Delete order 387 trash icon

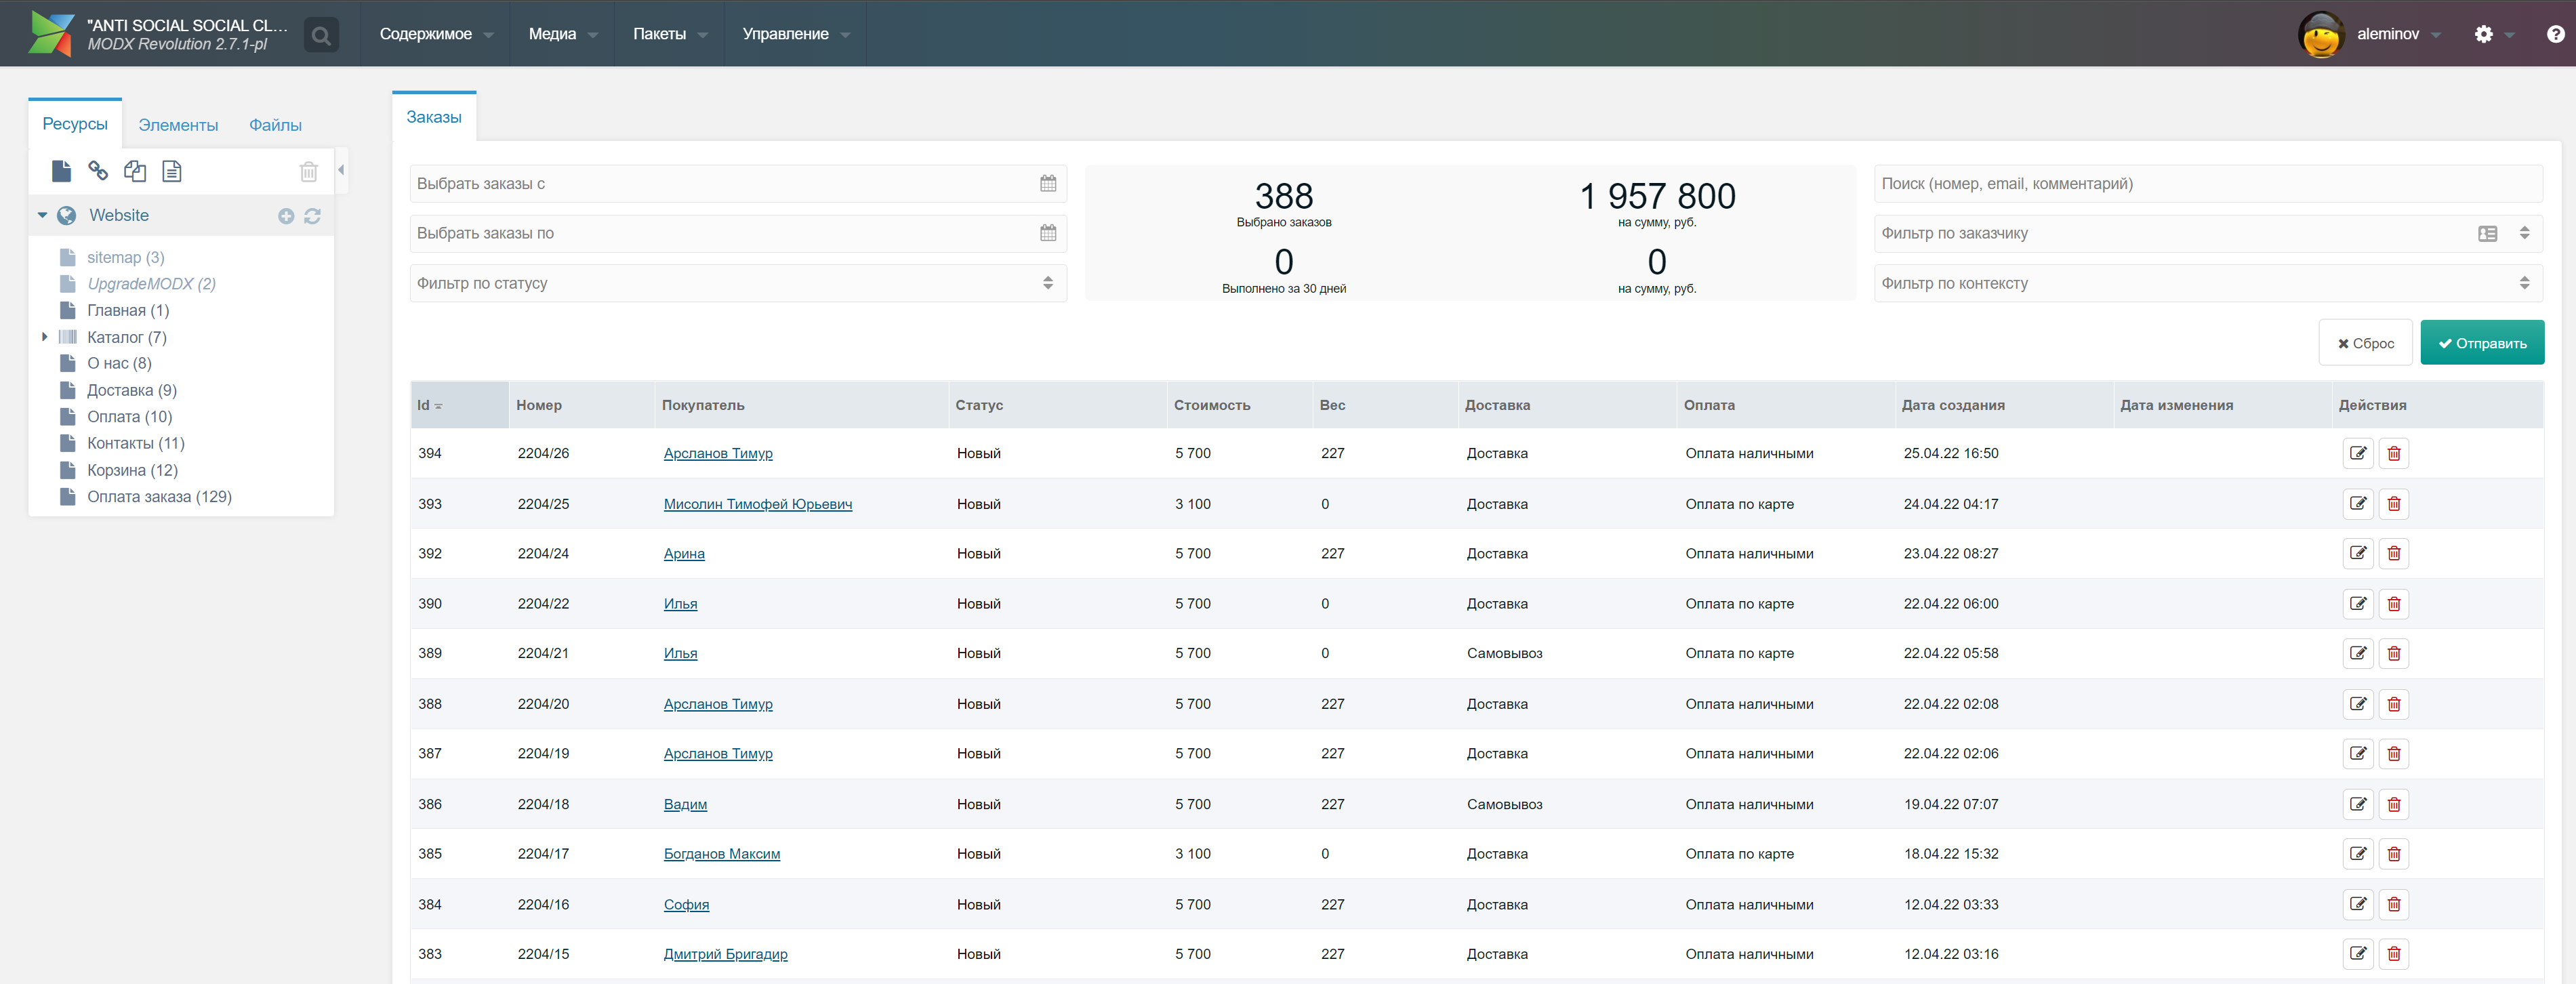[2394, 753]
